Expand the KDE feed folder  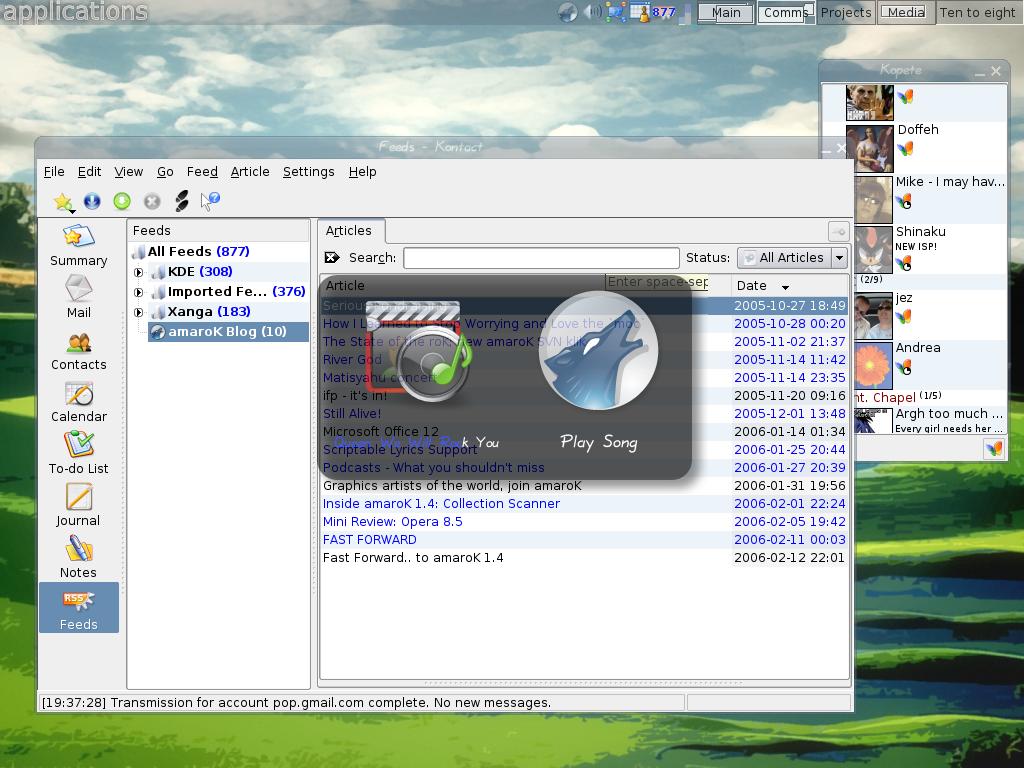[x=138, y=272]
